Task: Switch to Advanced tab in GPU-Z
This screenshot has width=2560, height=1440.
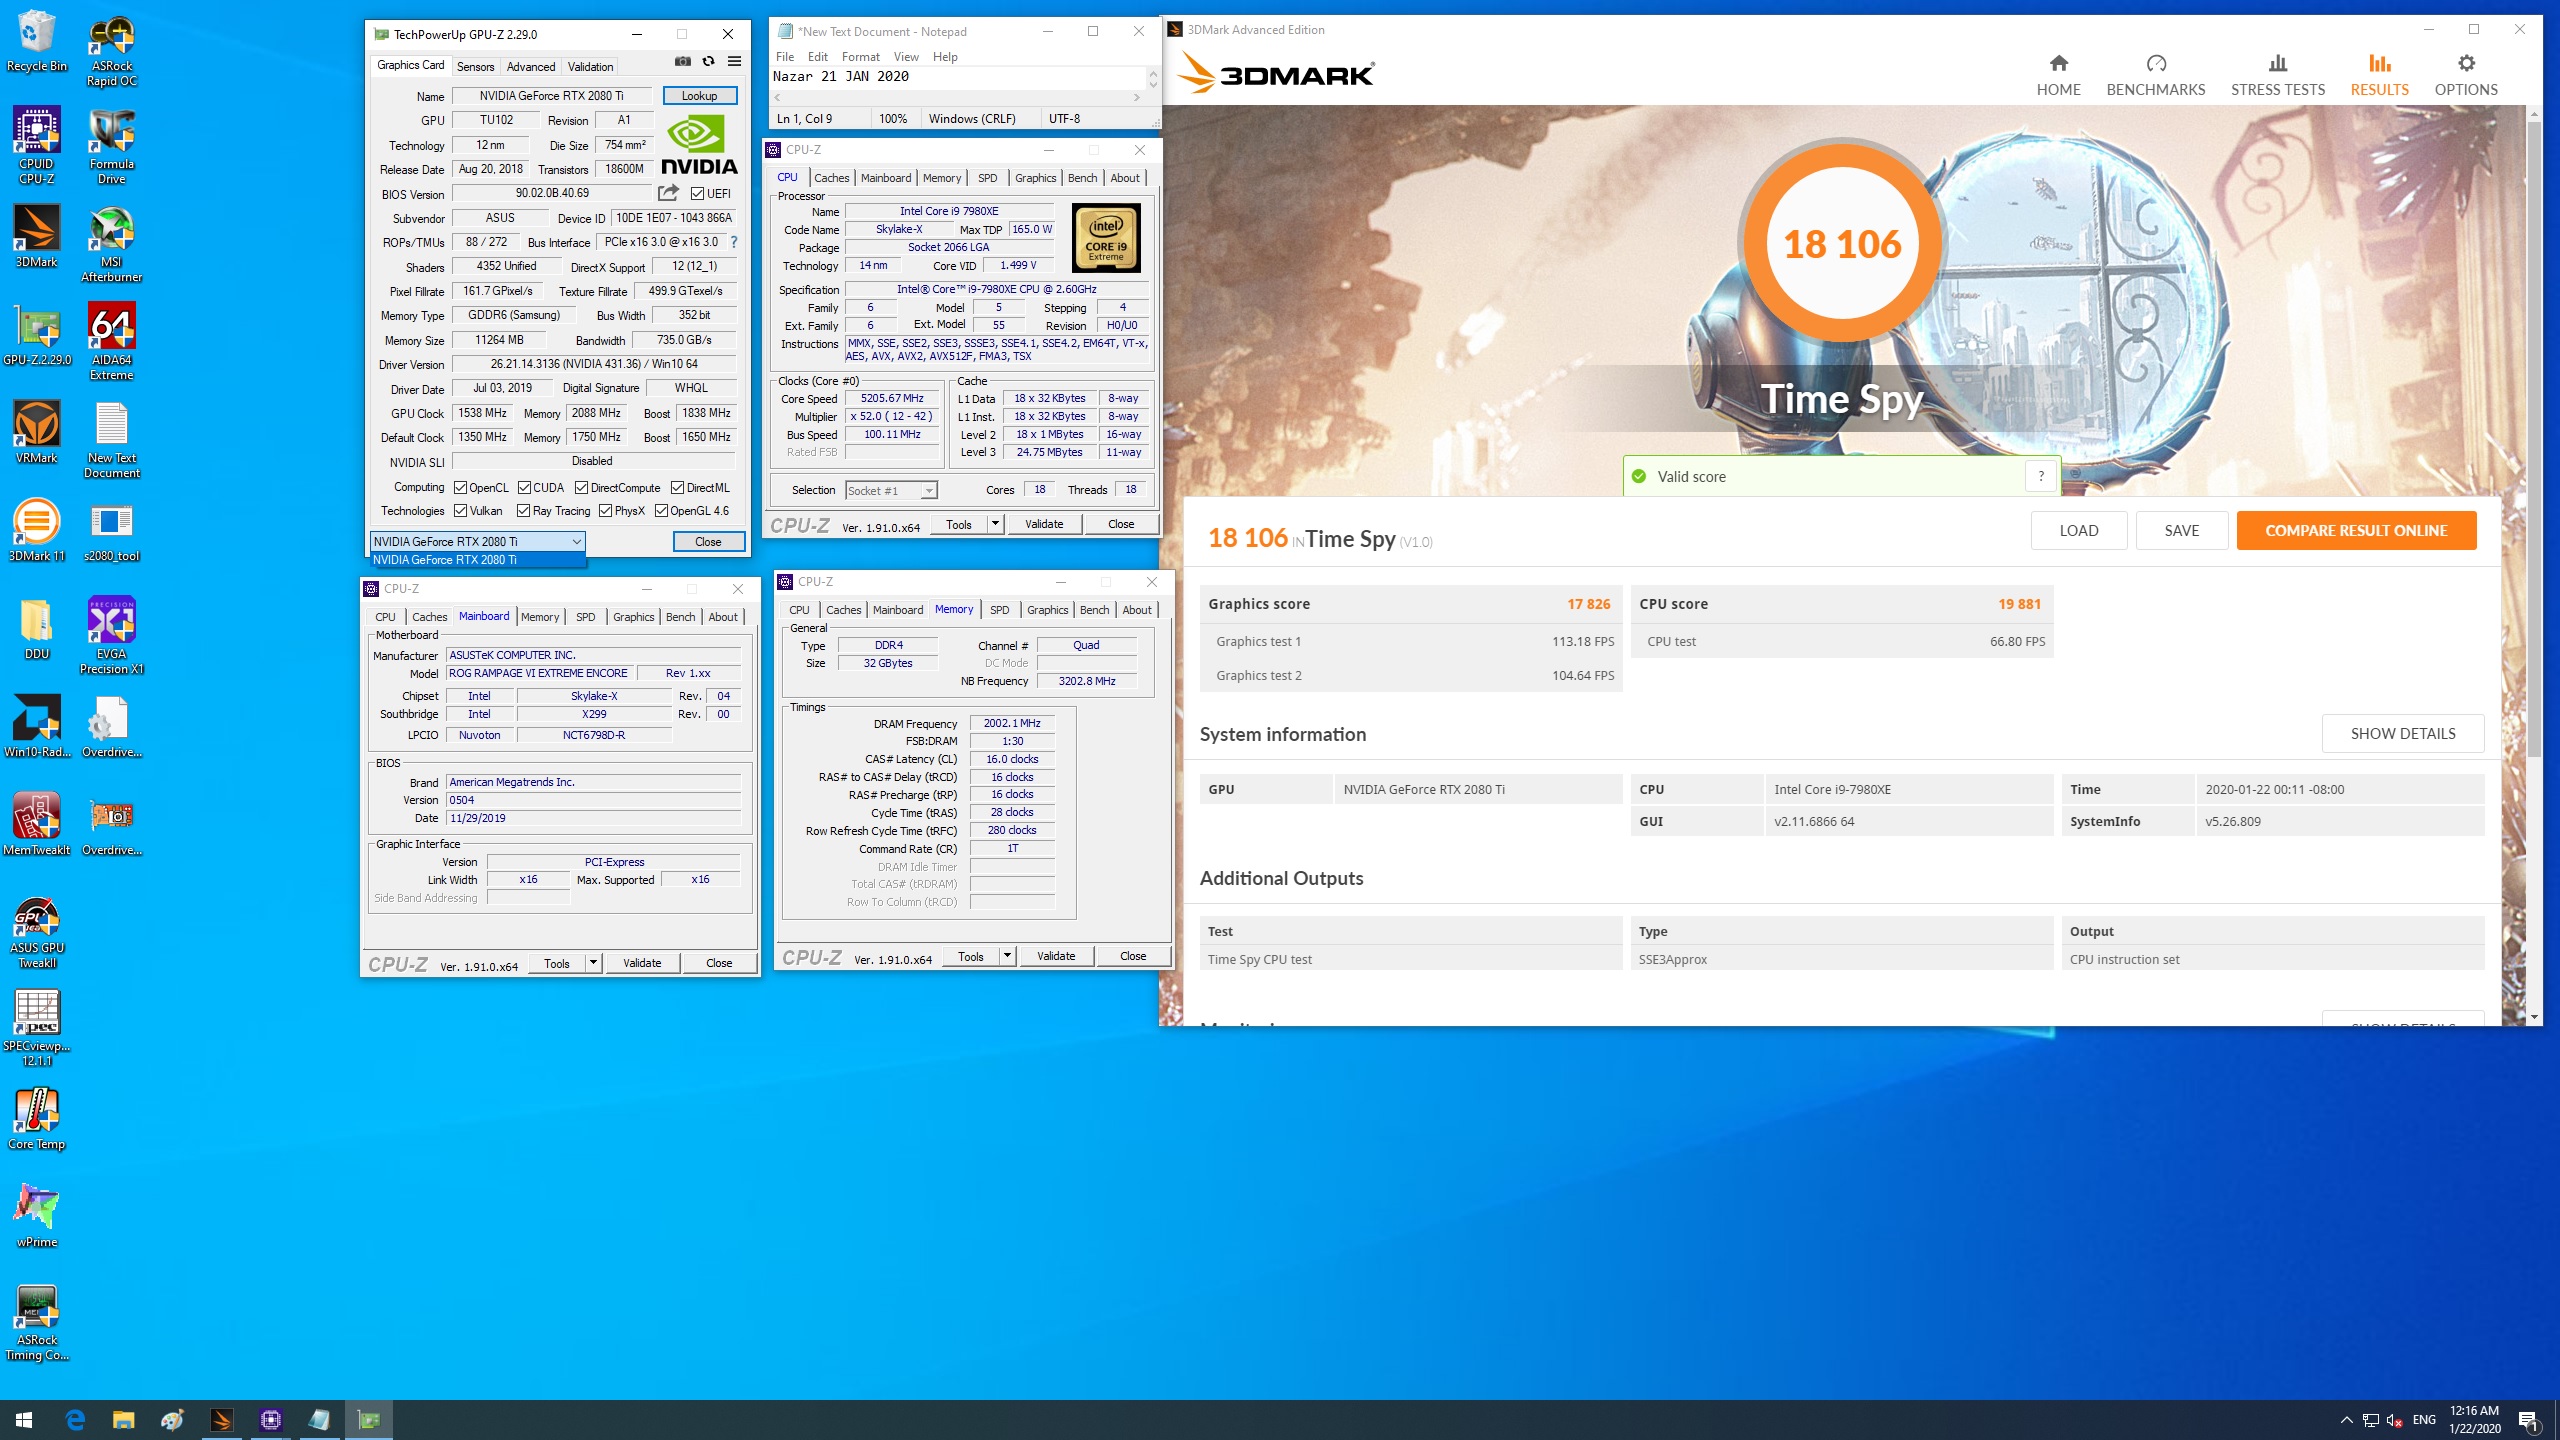Action: pos(530,67)
